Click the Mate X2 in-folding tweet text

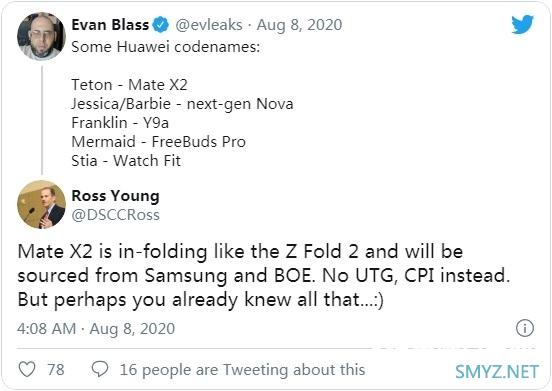point(264,276)
